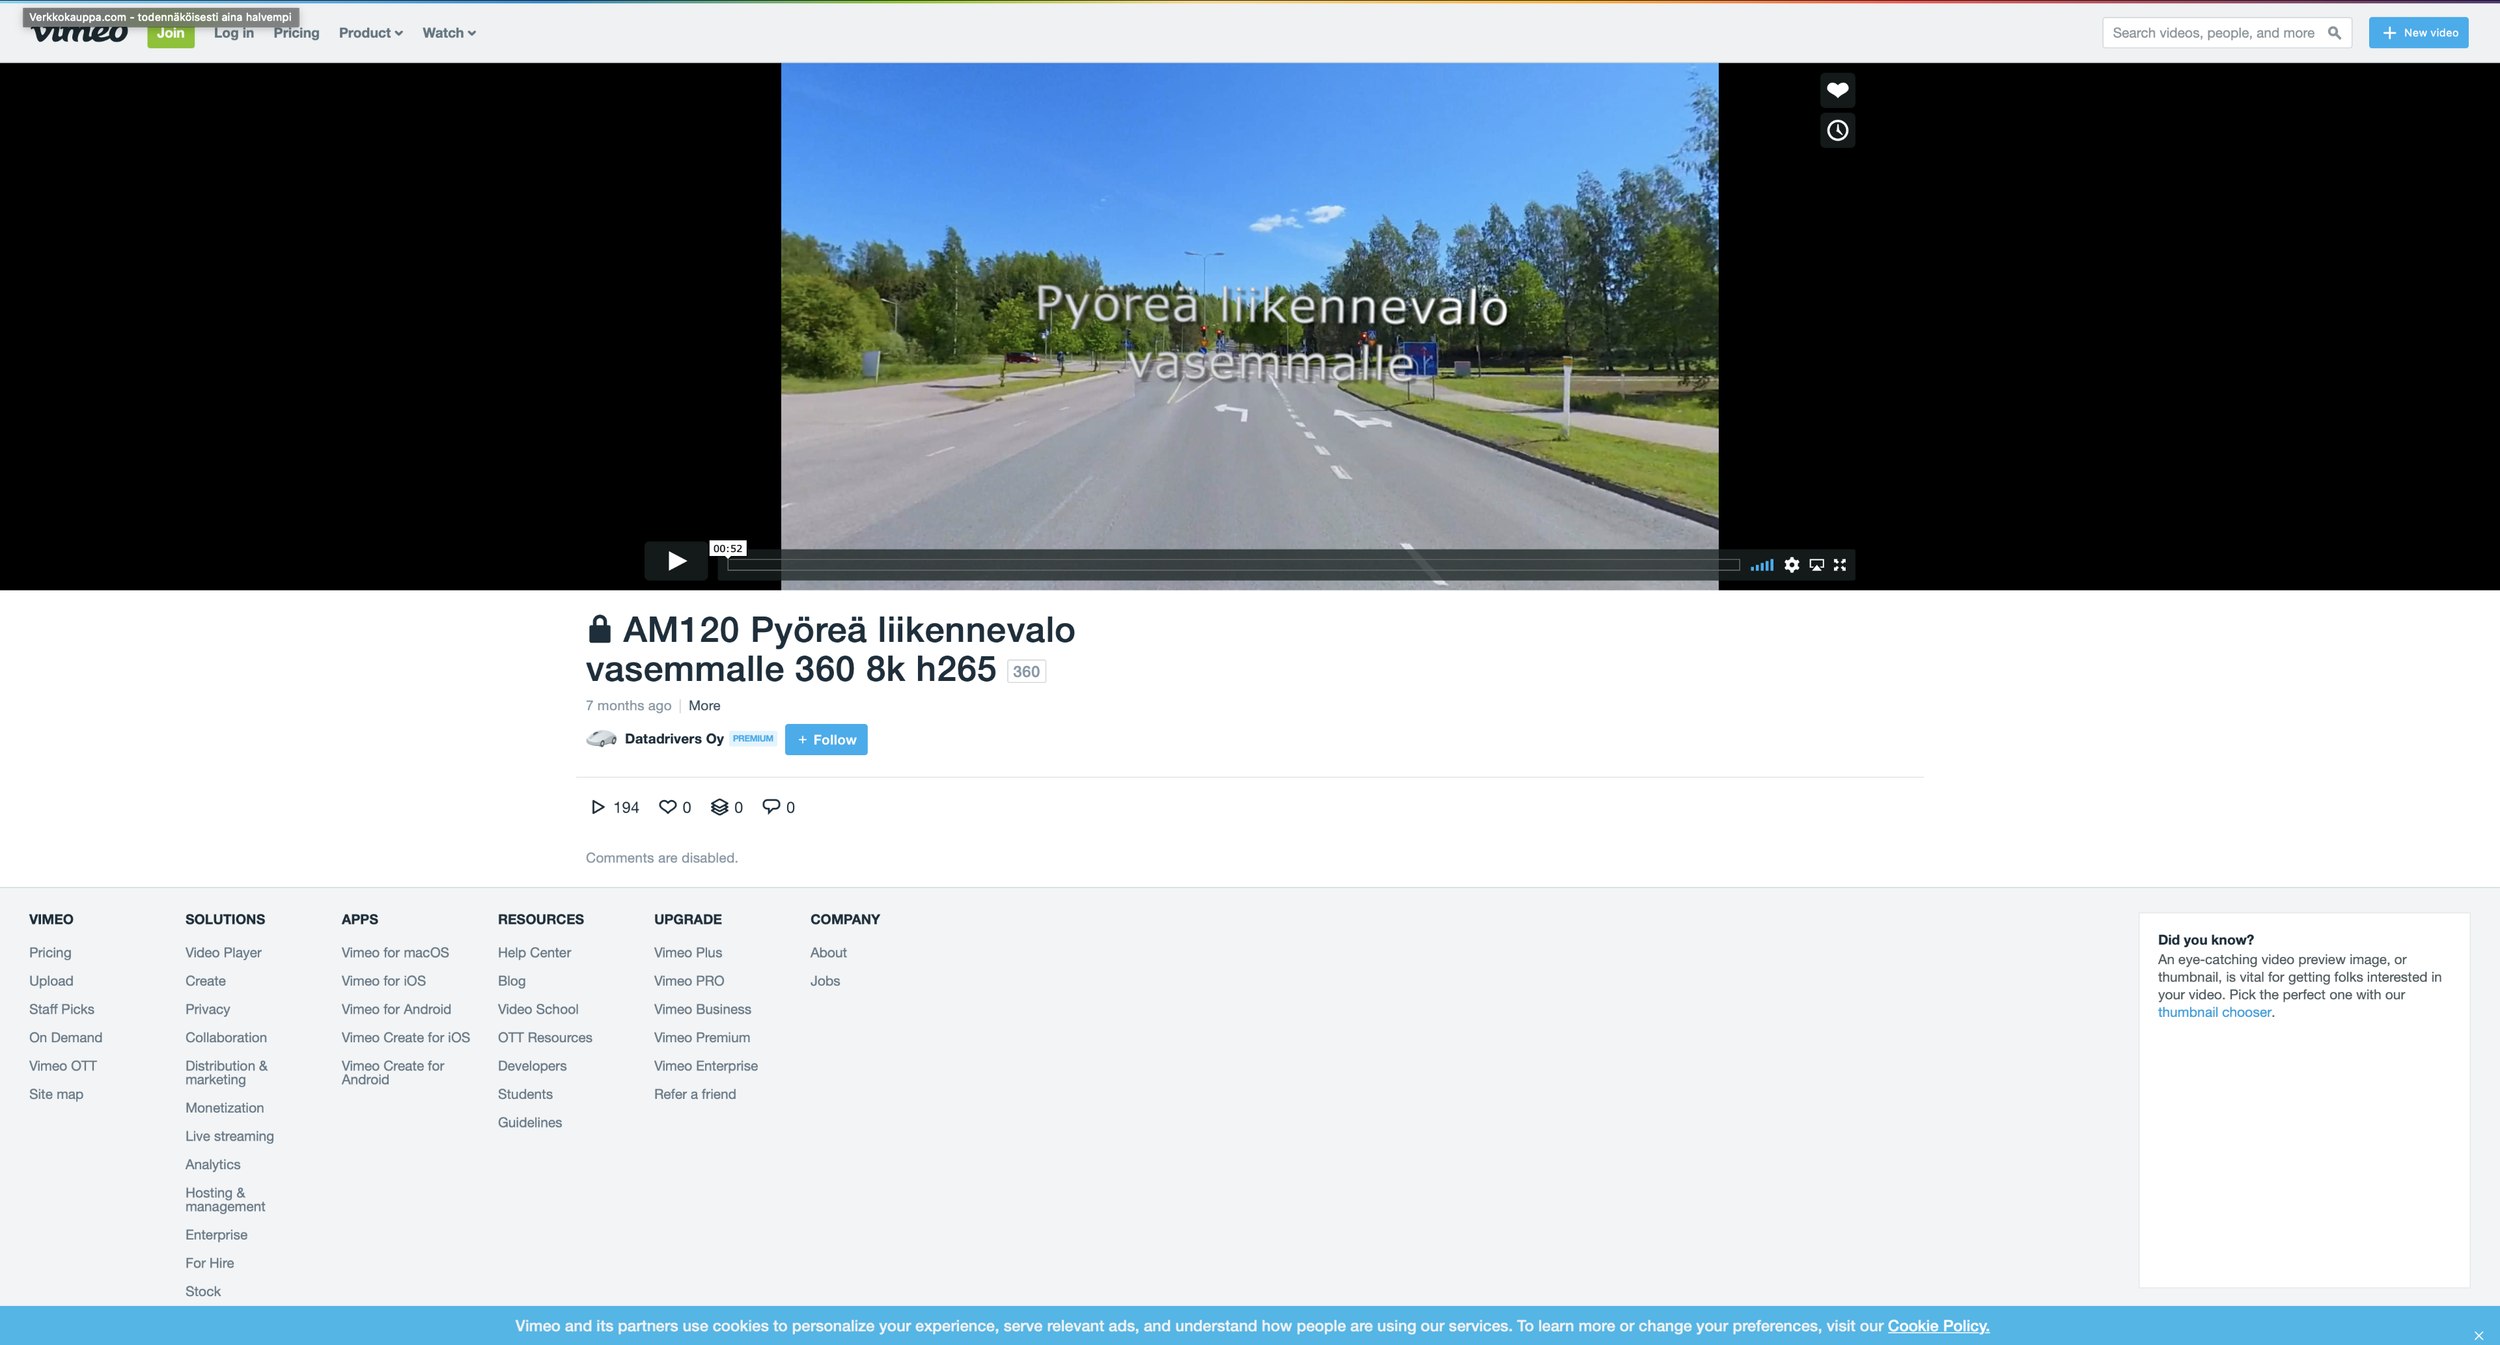Click the AirPlay icon in player
Screen dimensions: 2500x1345
pyautogui.click(x=1816, y=565)
